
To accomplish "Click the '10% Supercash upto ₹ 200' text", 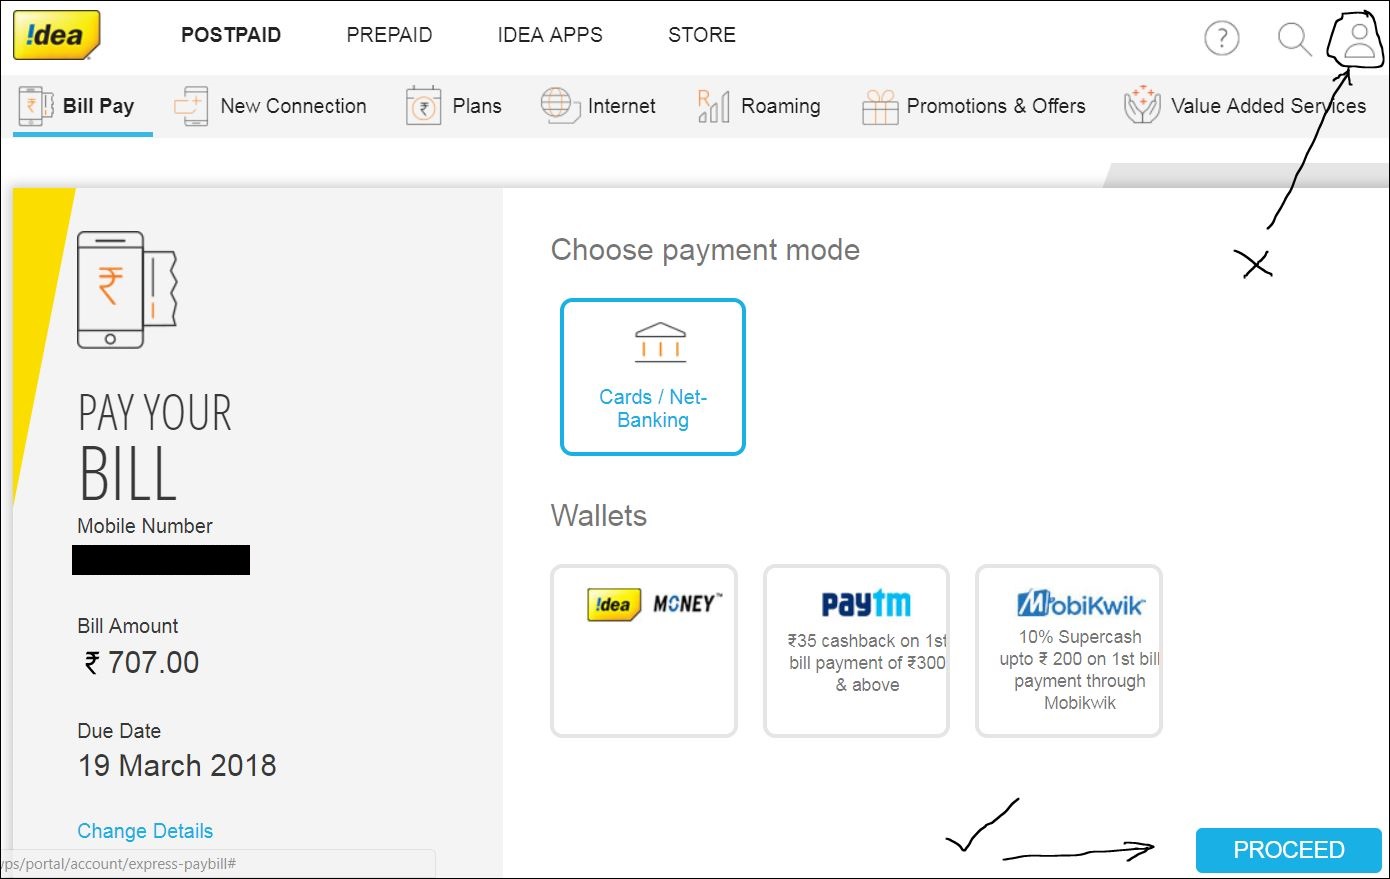I will 1080,670.
